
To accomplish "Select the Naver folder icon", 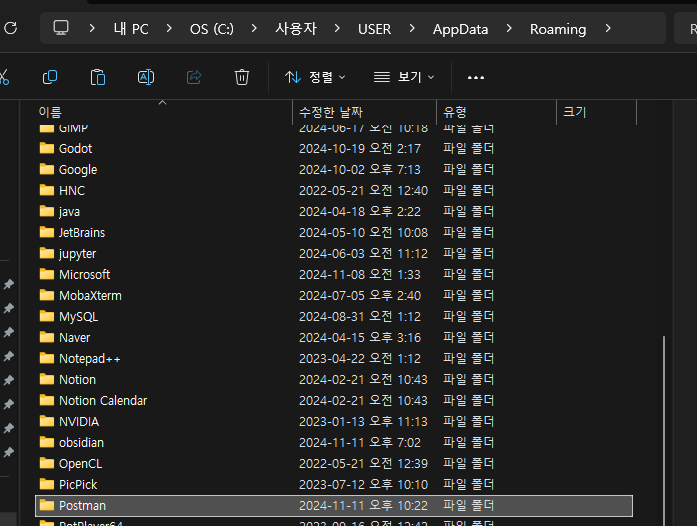I will [x=47, y=337].
